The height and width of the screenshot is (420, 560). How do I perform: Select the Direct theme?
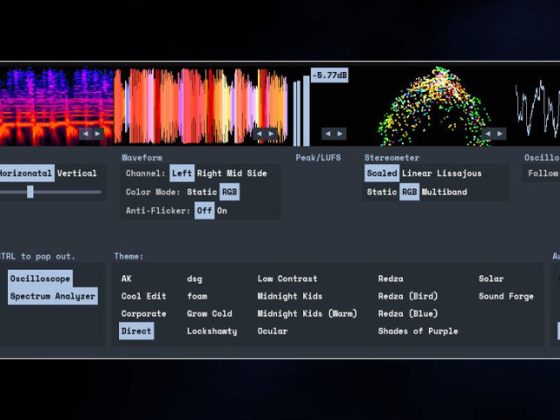pos(136,331)
